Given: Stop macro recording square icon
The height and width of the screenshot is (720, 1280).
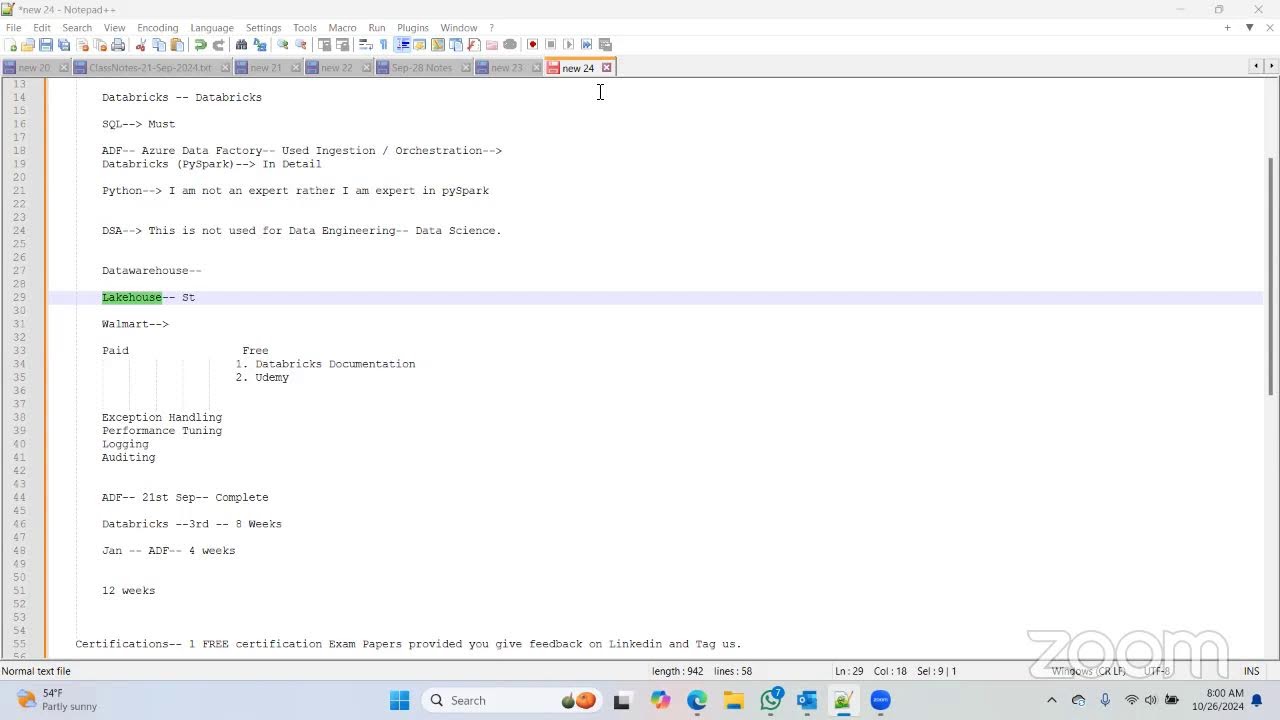Looking at the screenshot, I should 550,44.
